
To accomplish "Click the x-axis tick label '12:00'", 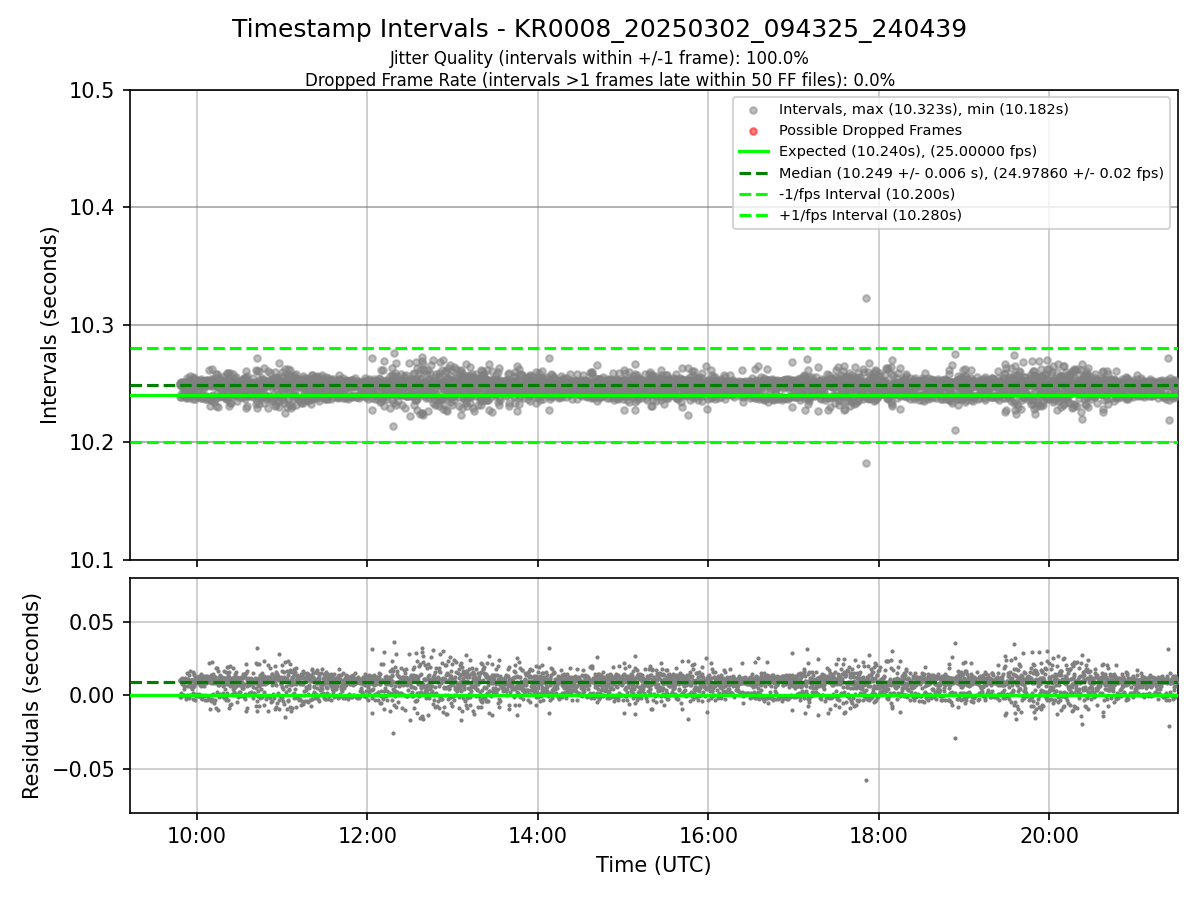I will point(367,837).
